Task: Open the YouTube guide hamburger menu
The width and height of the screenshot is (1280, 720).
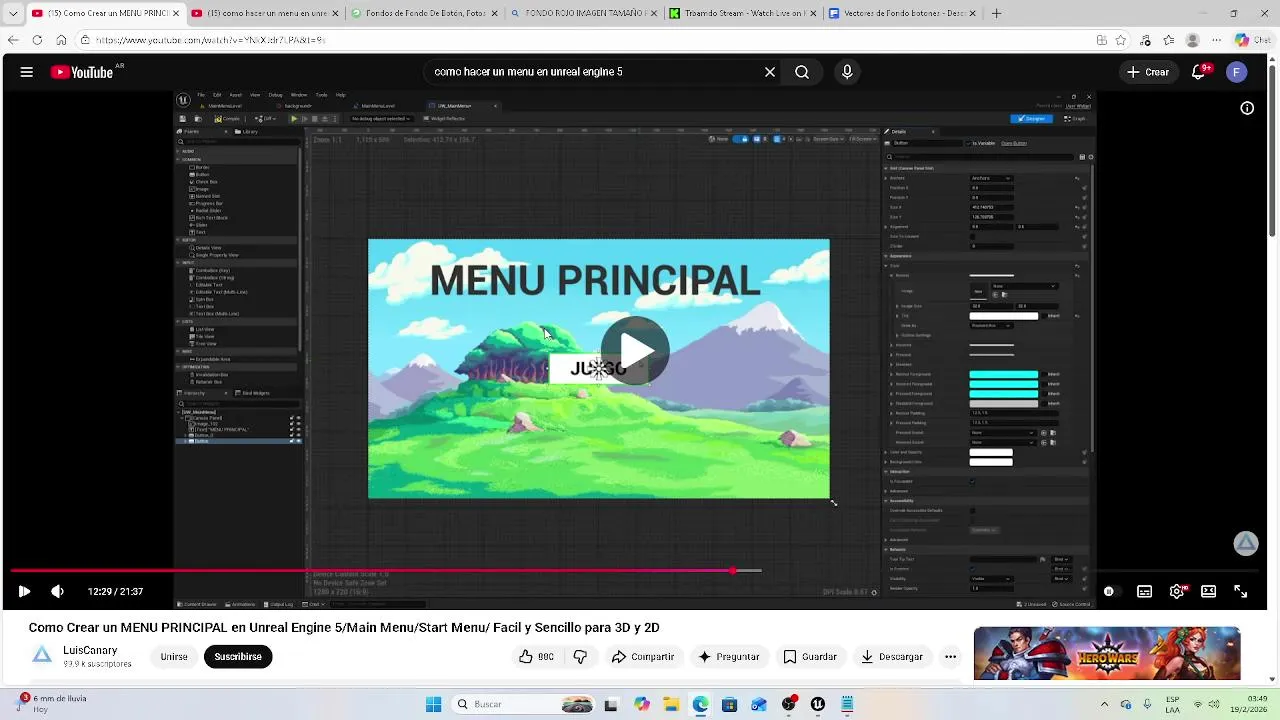Action: (27, 72)
